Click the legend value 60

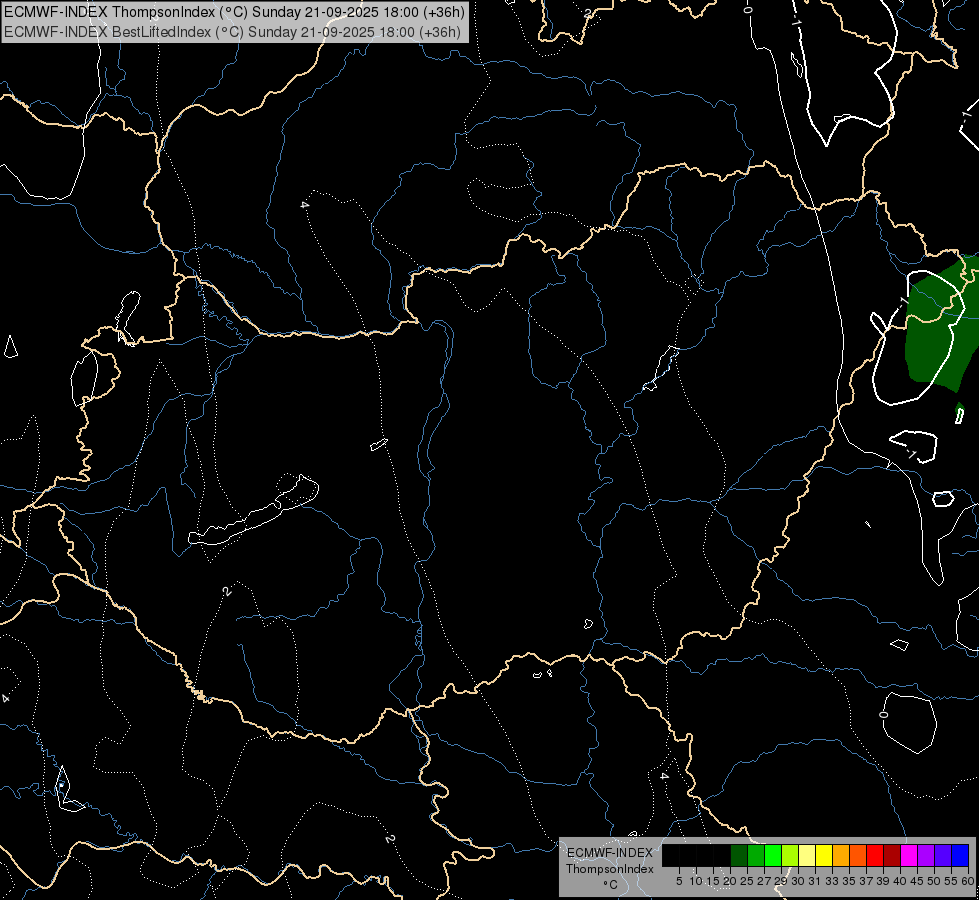(x=968, y=881)
